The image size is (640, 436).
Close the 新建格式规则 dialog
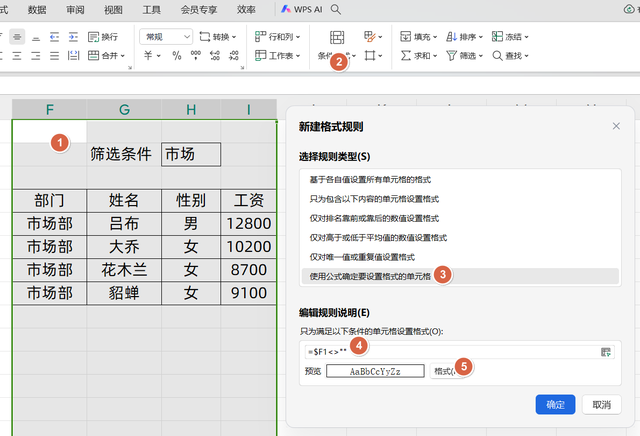click(615, 126)
